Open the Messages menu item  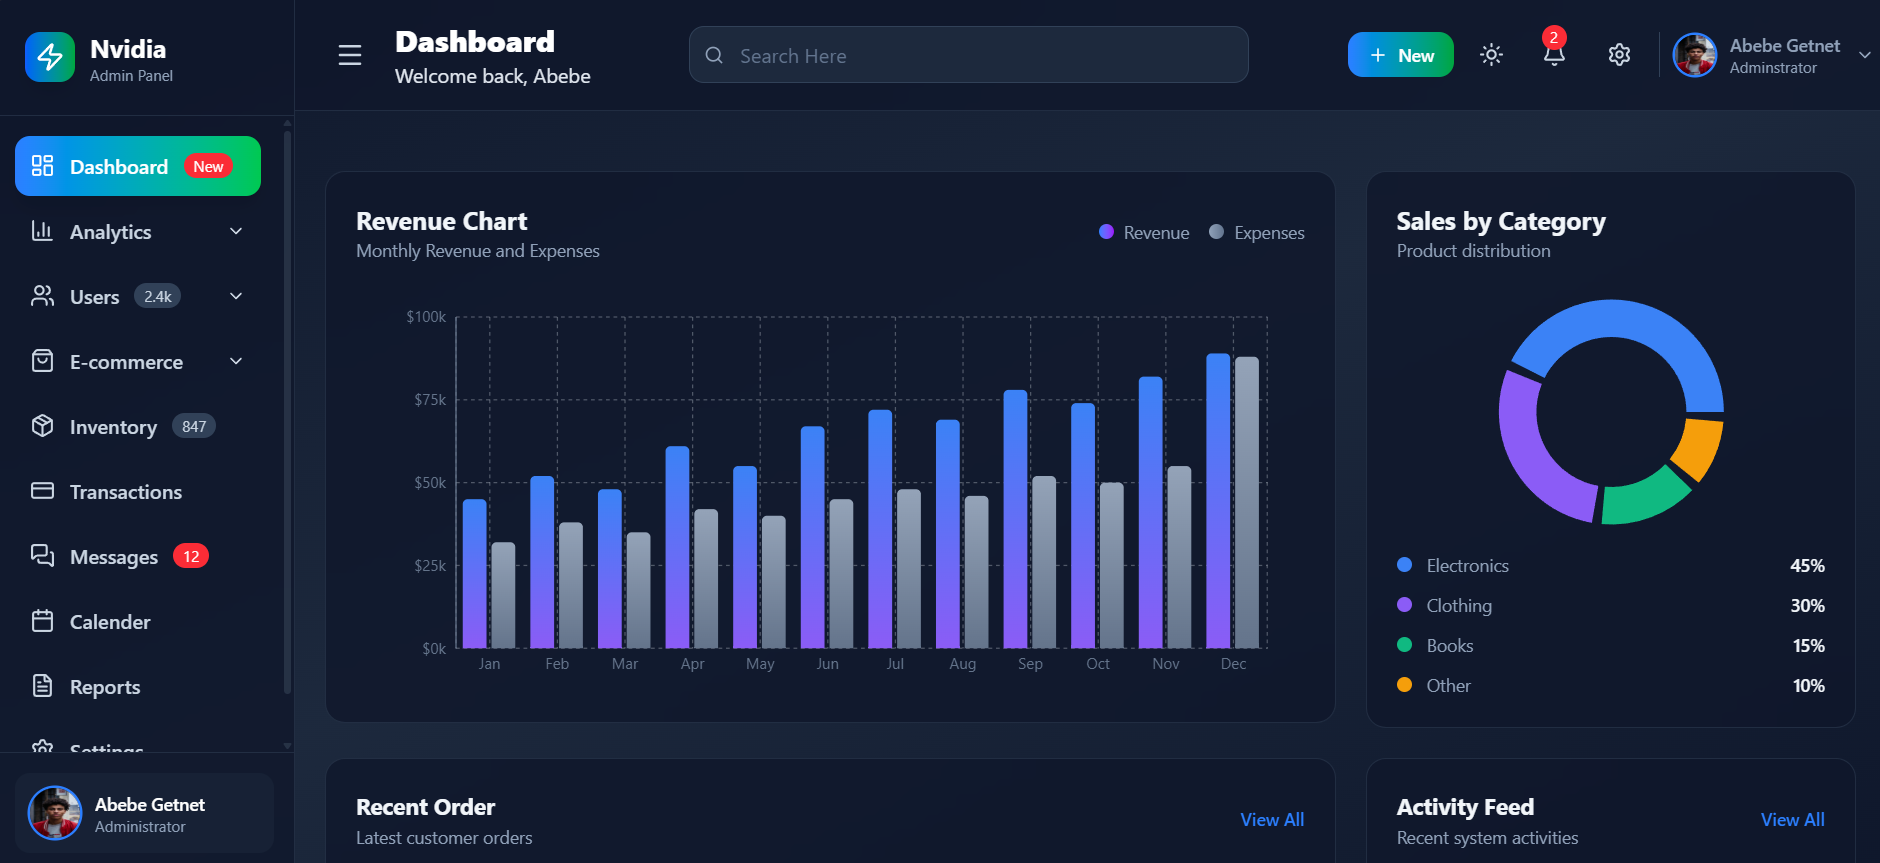[138, 556]
